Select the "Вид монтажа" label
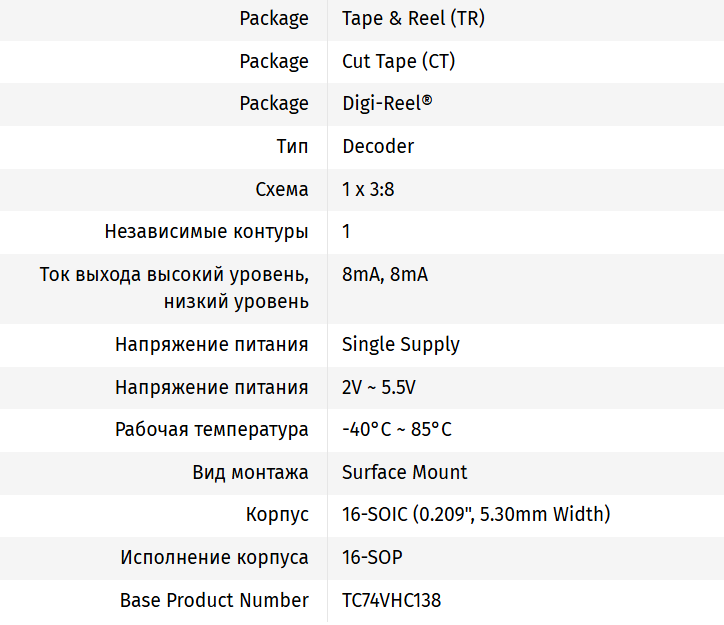The height and width of the screenshot is (625, 724). click(x=250, y=472)
